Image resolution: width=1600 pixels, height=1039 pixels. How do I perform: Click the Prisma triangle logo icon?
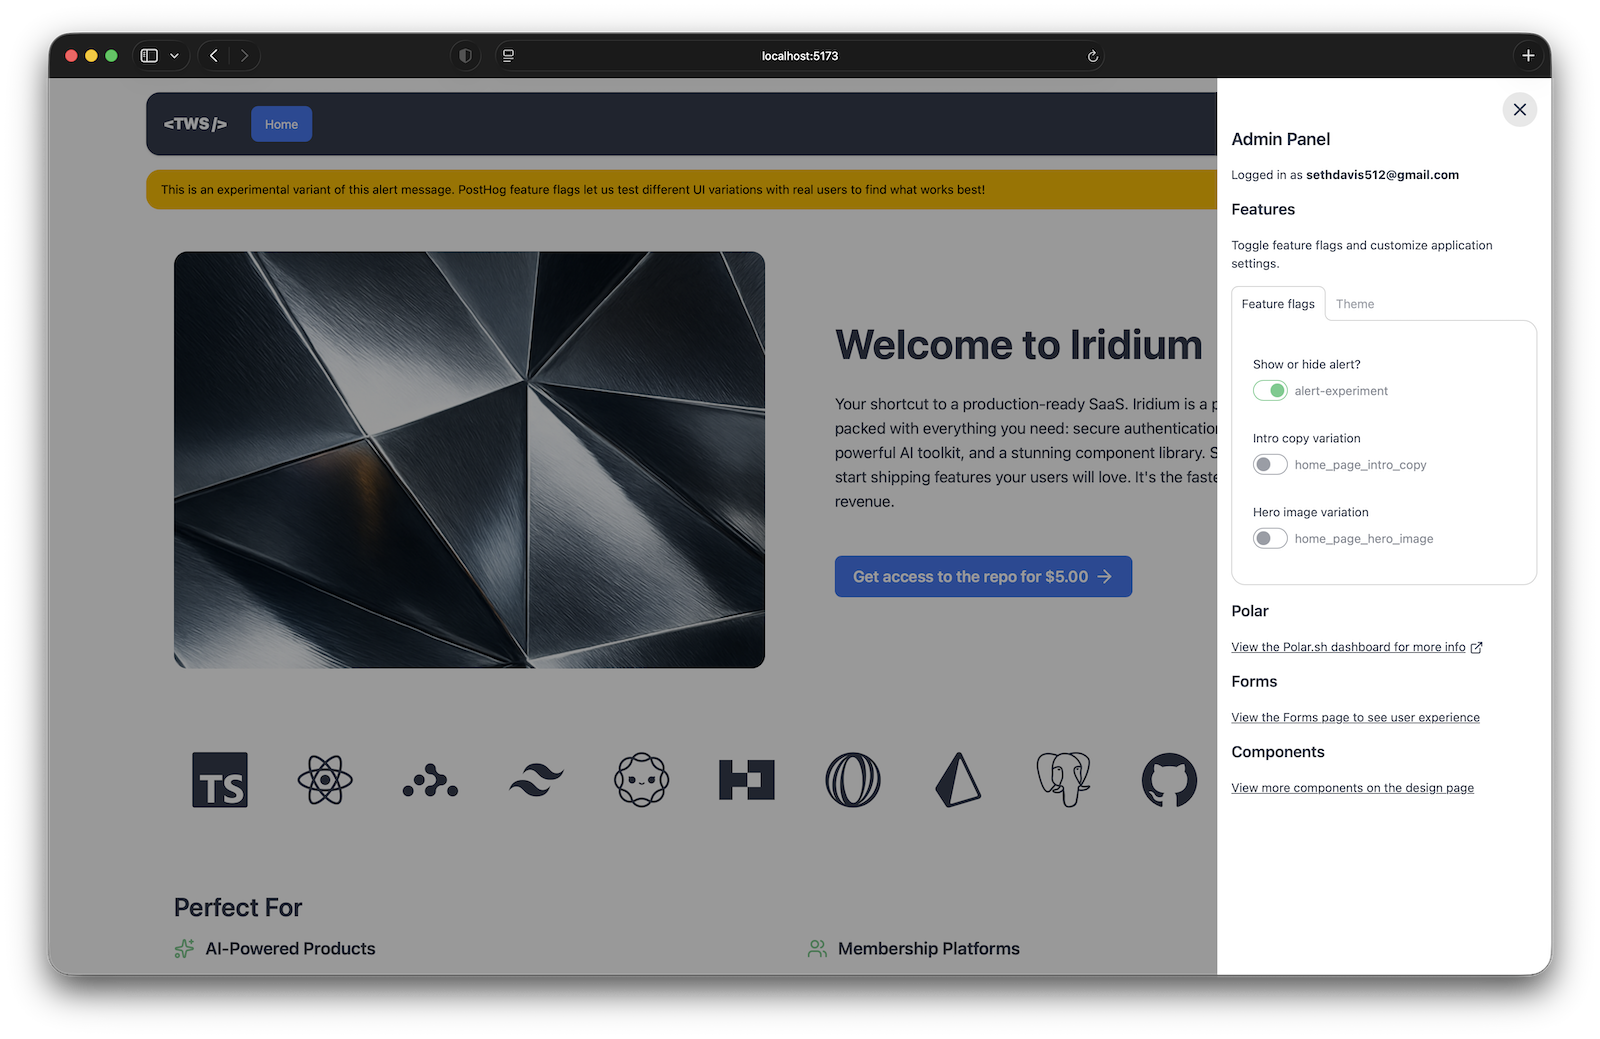[x=957, y=780]
